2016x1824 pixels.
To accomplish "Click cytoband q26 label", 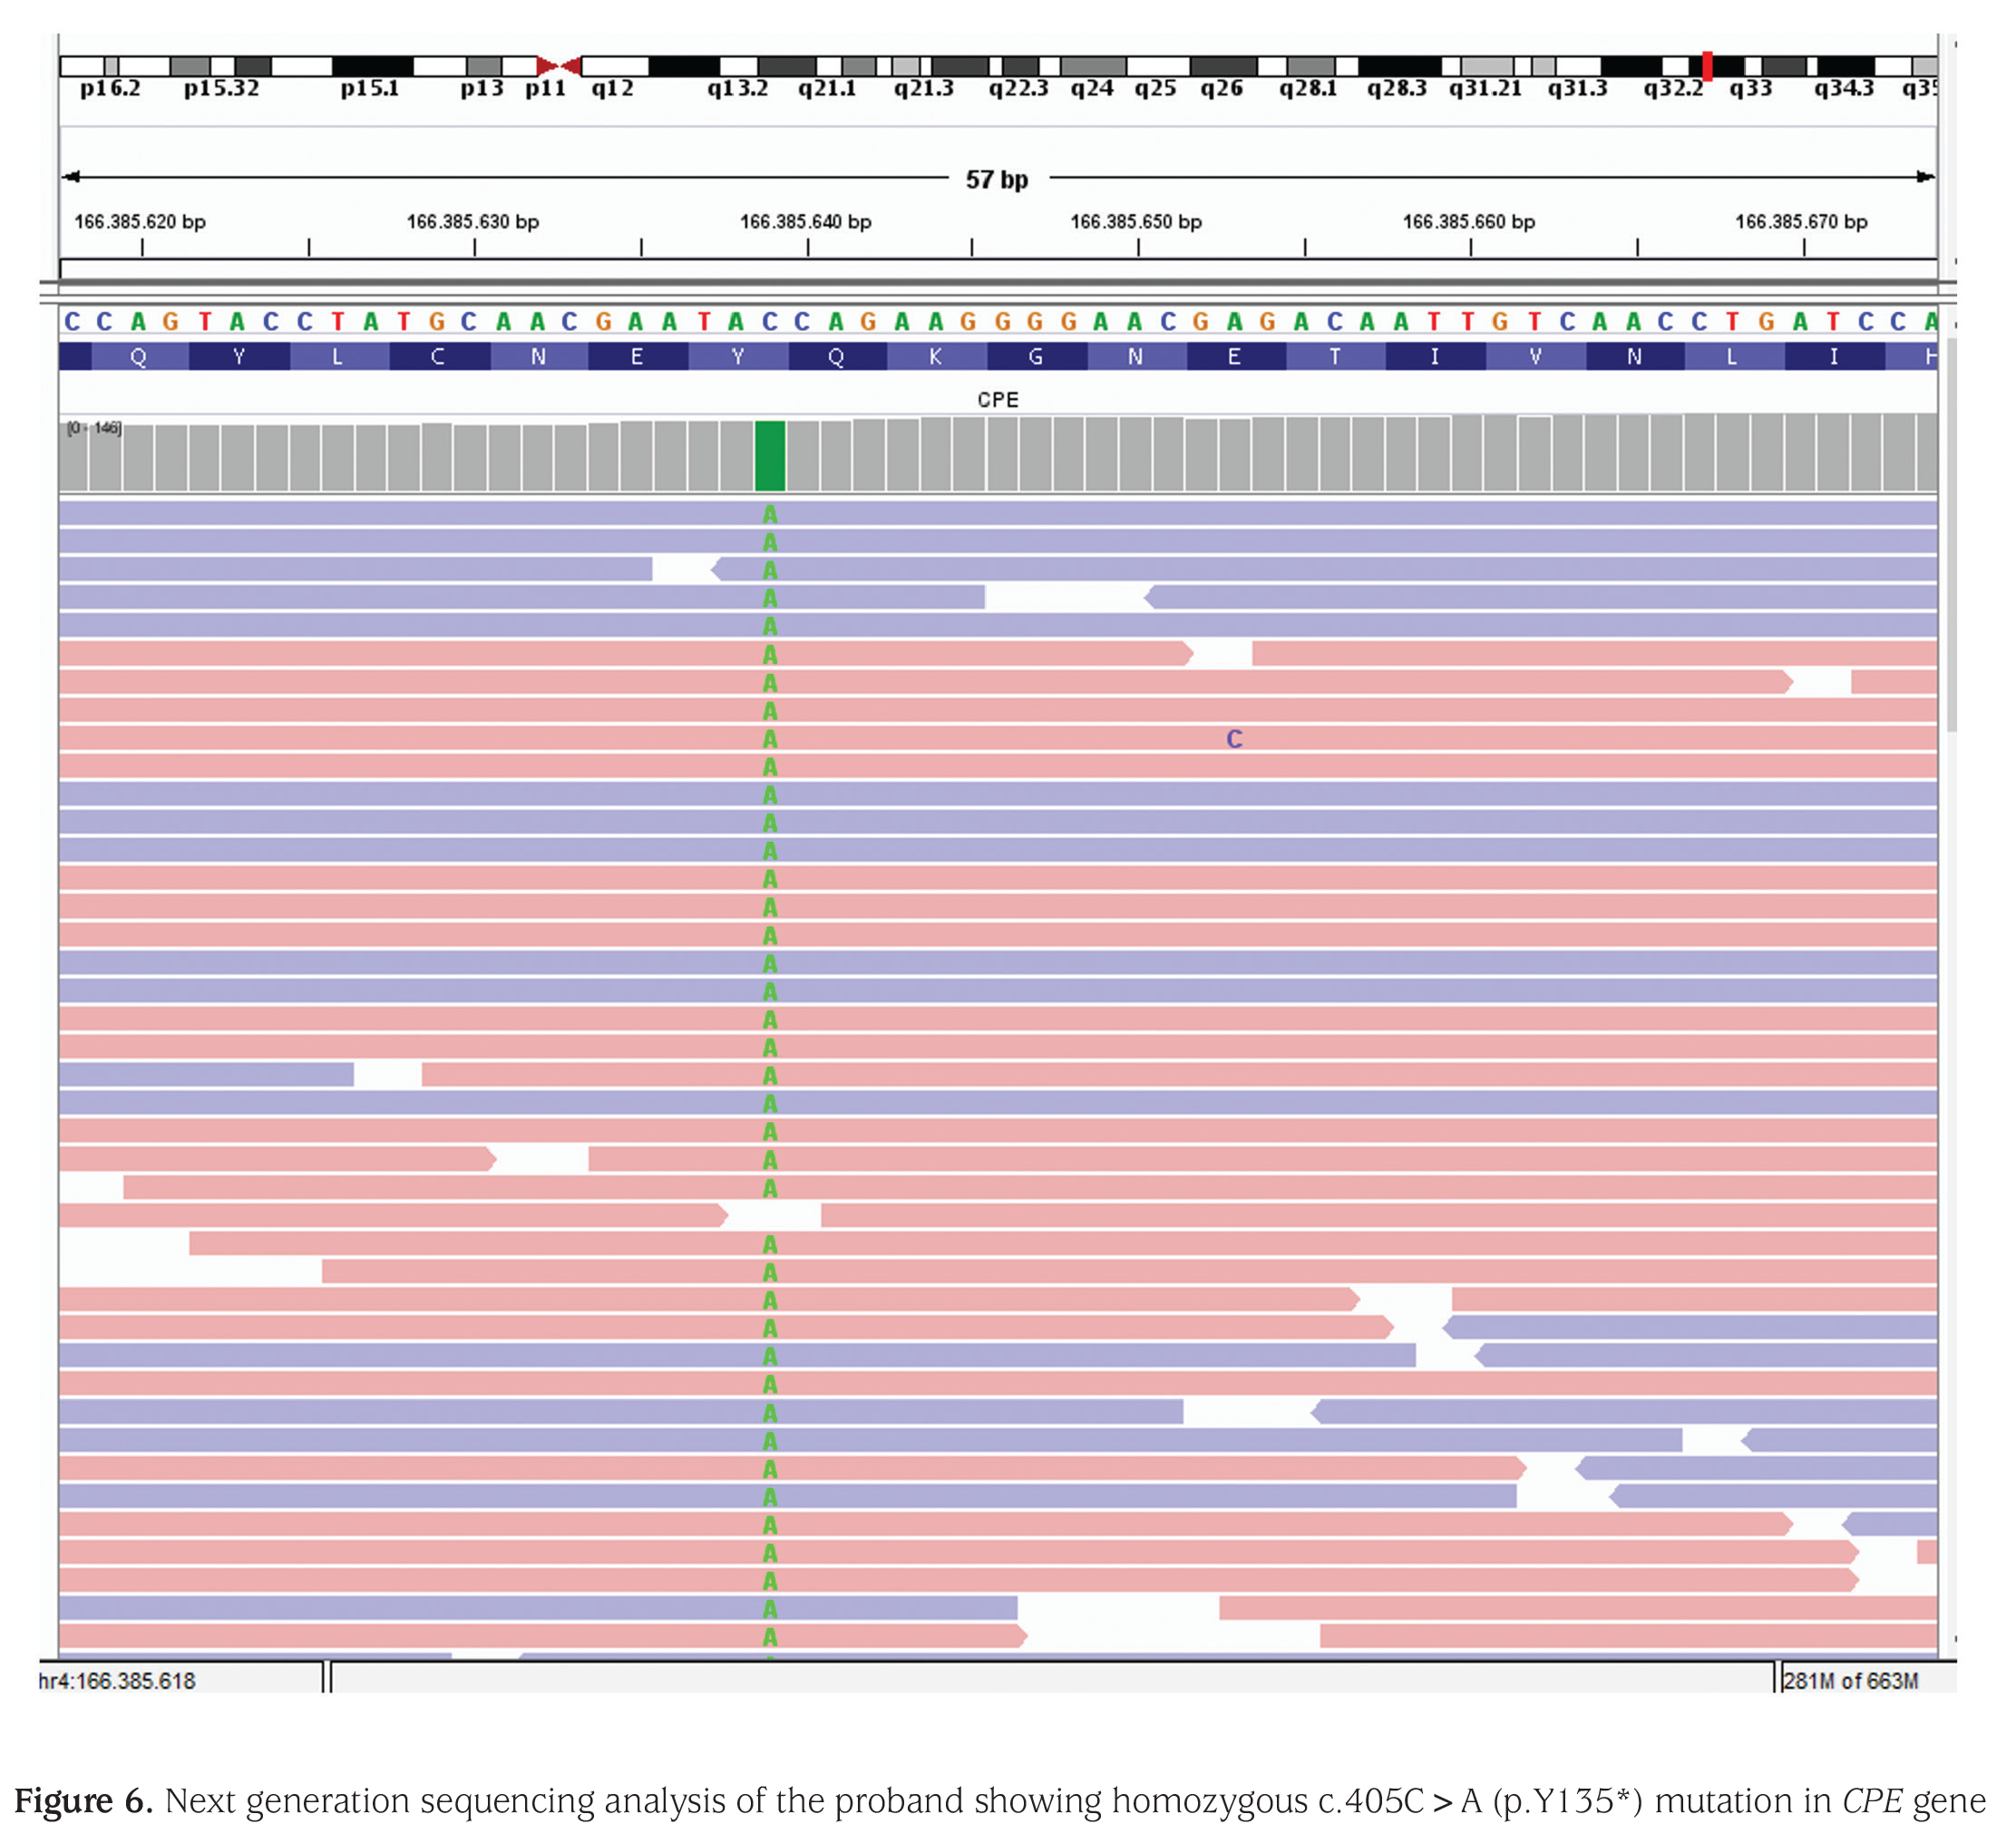I will click(1222, 89).
